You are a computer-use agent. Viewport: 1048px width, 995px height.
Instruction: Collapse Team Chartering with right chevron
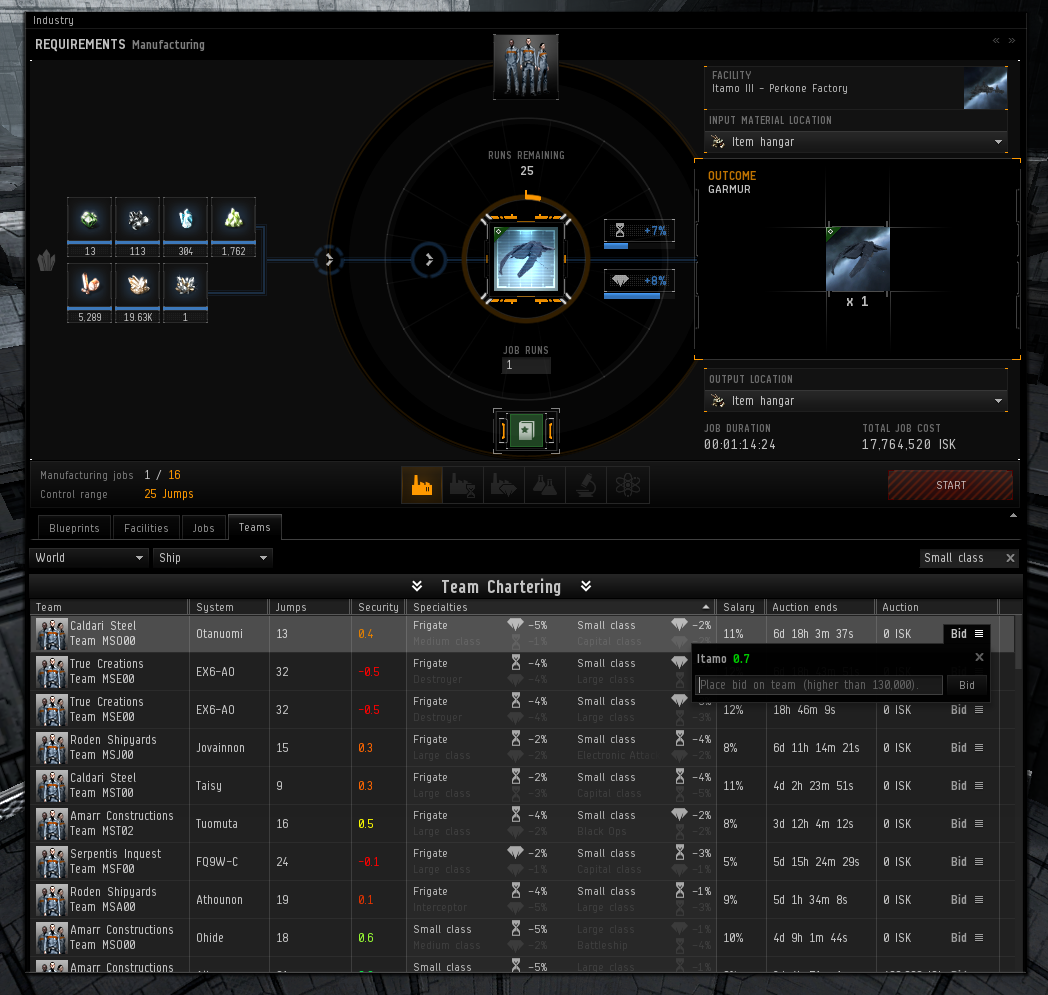click(x=586, y=586)
